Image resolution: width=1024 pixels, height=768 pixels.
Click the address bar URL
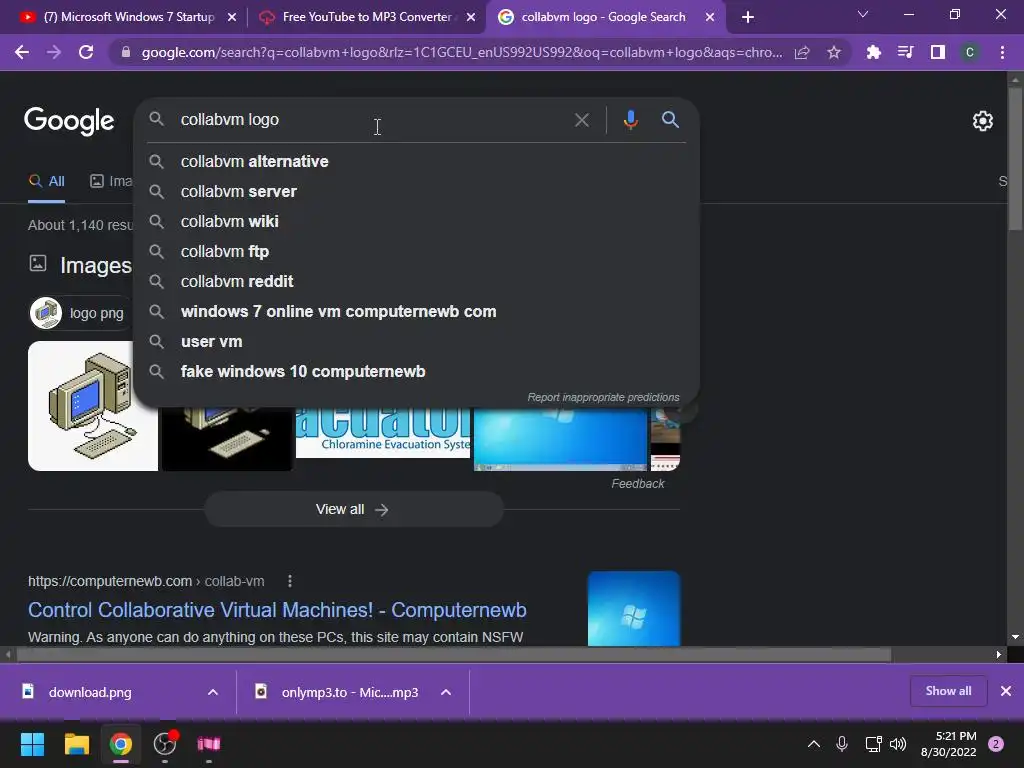(x=462, y=52)
